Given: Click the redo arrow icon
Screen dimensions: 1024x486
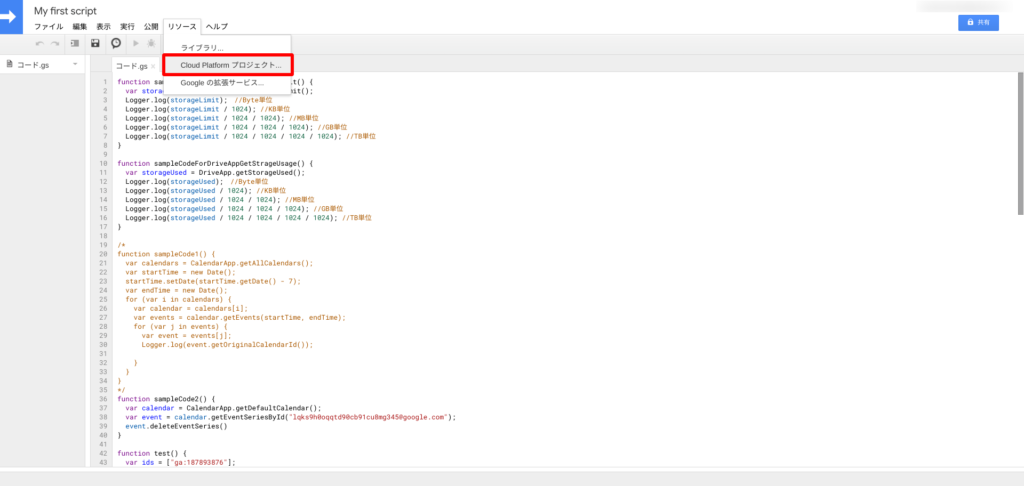Looking at the screenshot, I should click(55, 43).
